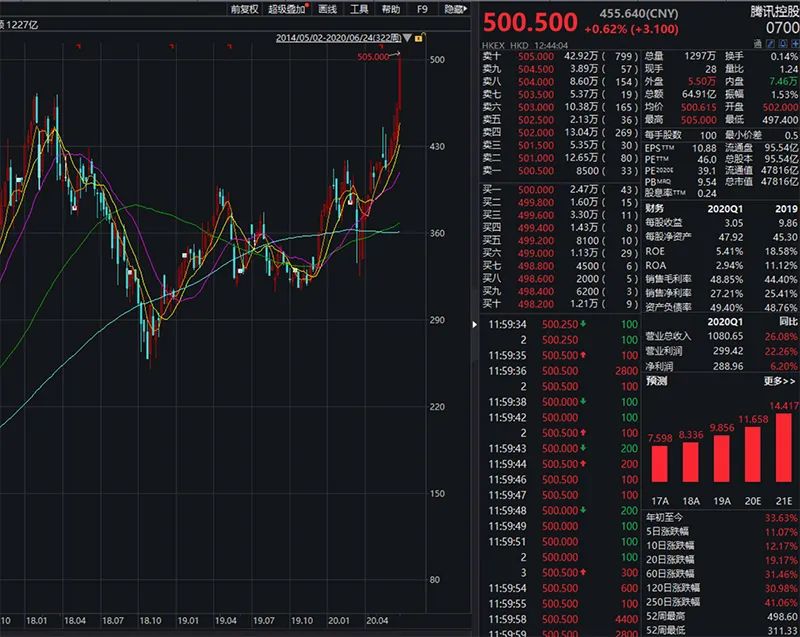Click the 通 badge icon under stock code
800x637 pixels.
point(758,44)
